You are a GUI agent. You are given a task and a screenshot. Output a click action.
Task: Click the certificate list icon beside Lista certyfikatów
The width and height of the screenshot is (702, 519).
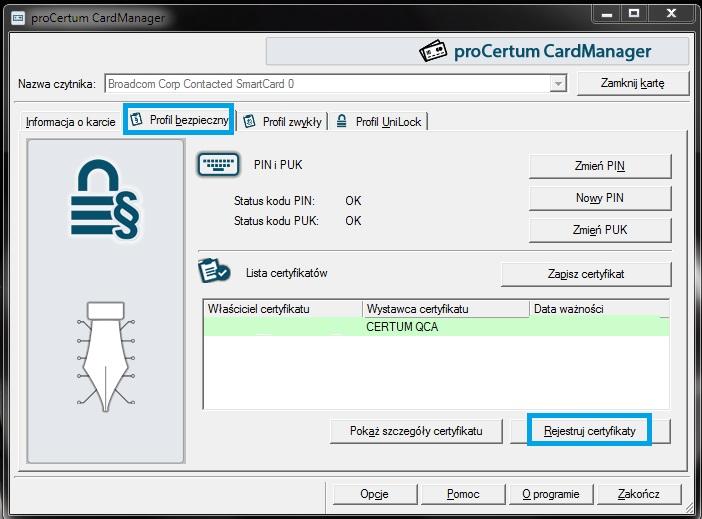point(214,270)
